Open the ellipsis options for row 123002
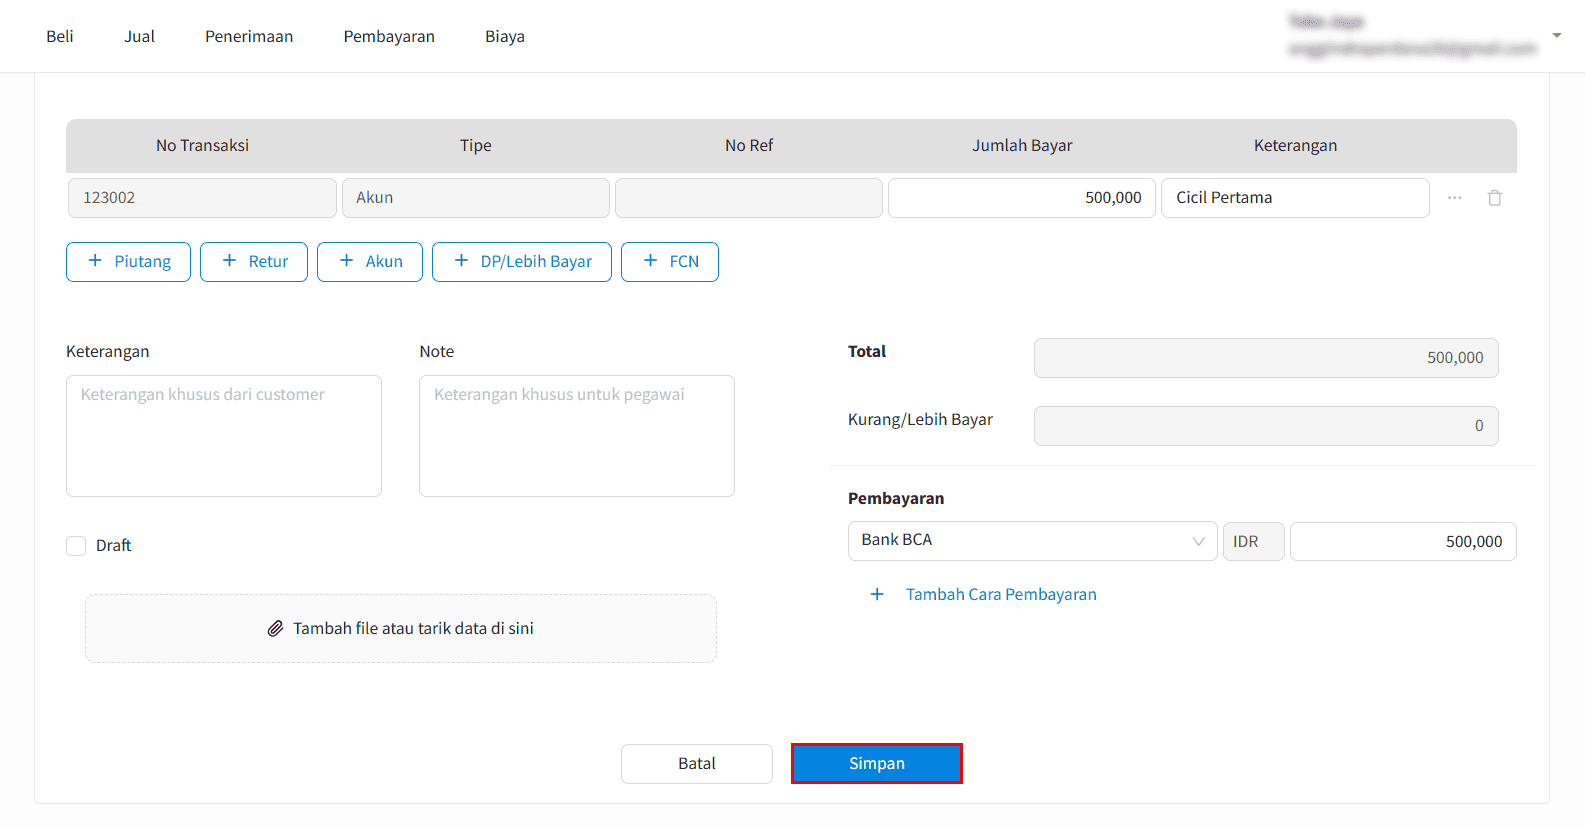The height and width of the screenshot is (828, 1585). [x=1454, y=198]
